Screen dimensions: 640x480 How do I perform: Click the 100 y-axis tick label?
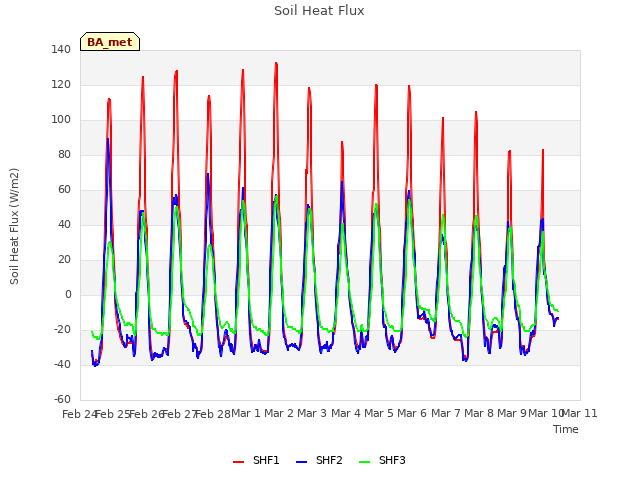tap(61, 120)
